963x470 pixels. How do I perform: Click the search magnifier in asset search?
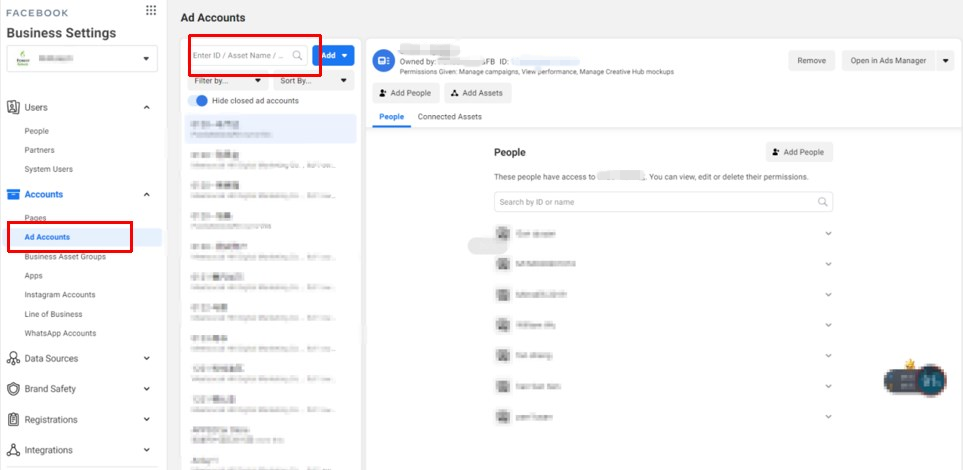click(297, 56)
